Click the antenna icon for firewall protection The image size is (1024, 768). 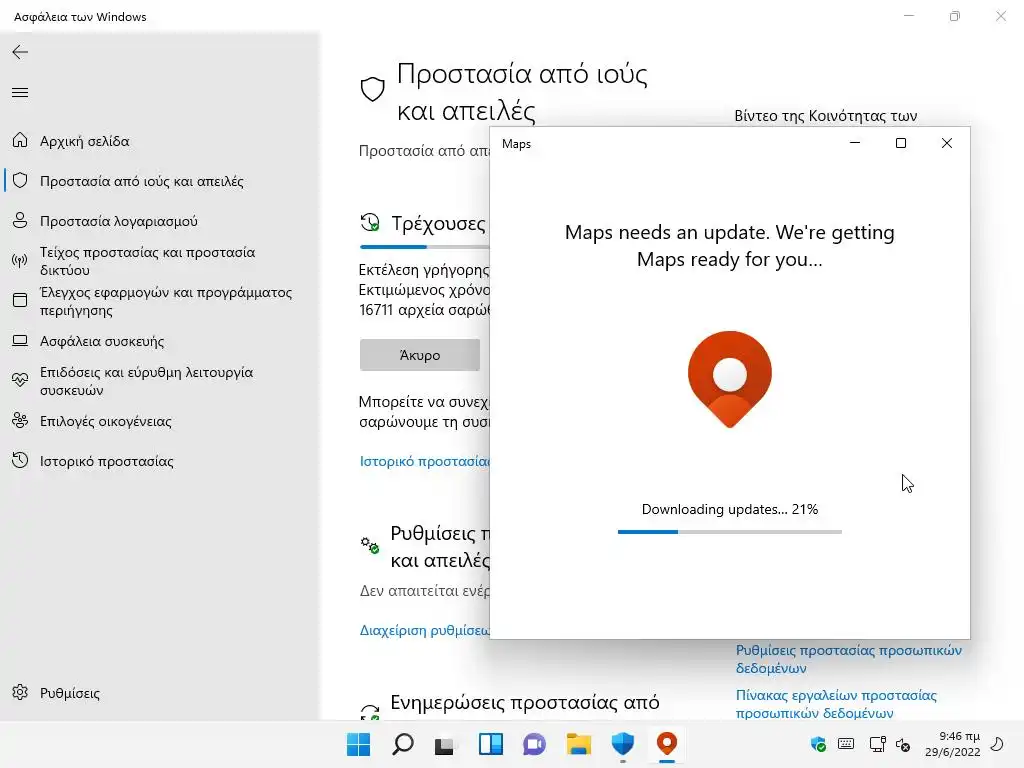pos(20,261)
